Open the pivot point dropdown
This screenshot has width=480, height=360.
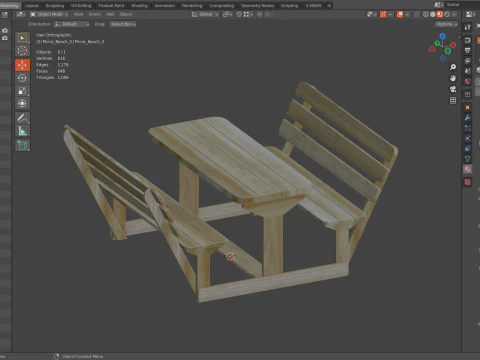point(227,14)
